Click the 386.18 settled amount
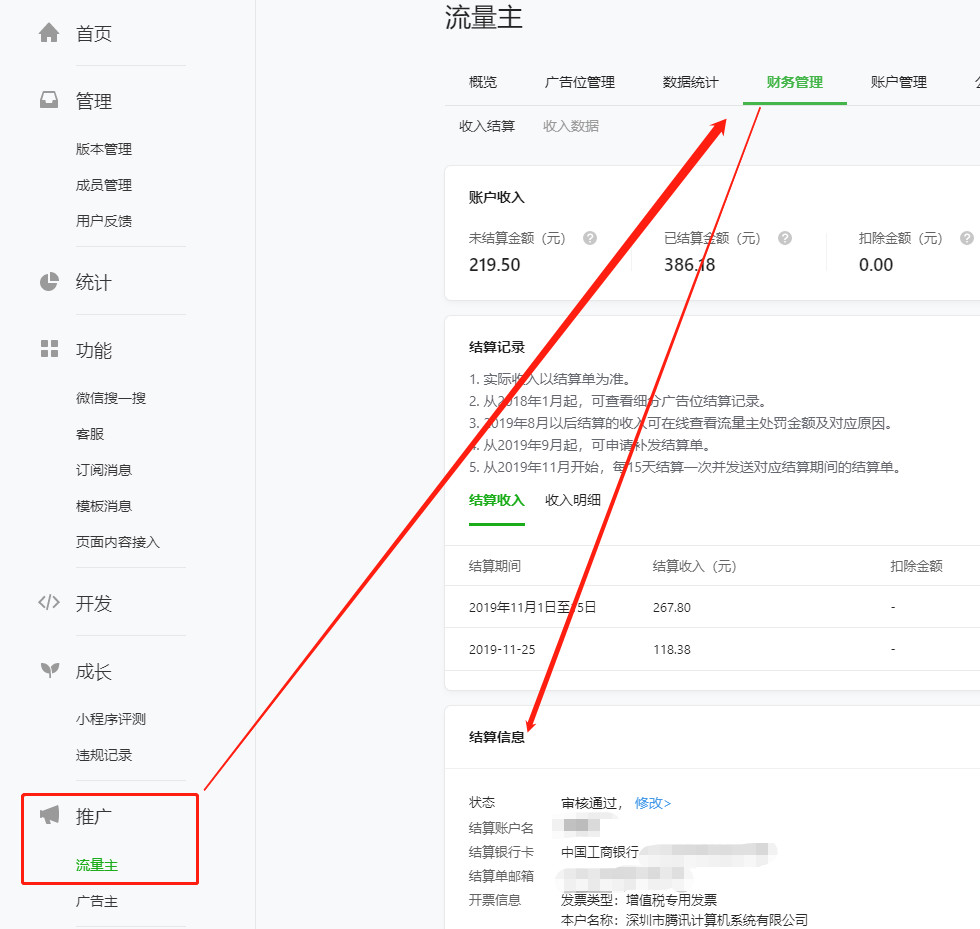Screen dimensions: 980x929 pos(689,265)
